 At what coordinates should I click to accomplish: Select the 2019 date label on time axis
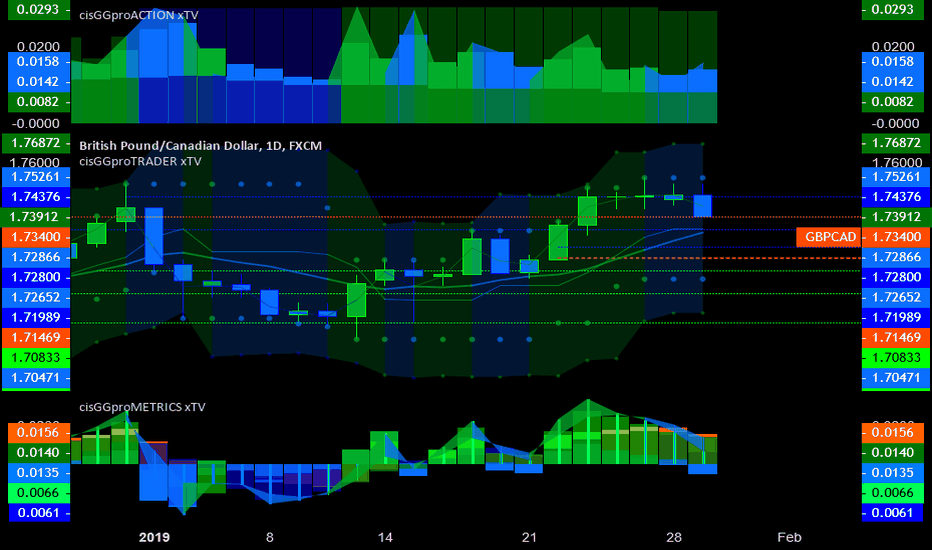click(x=154, y=538)
